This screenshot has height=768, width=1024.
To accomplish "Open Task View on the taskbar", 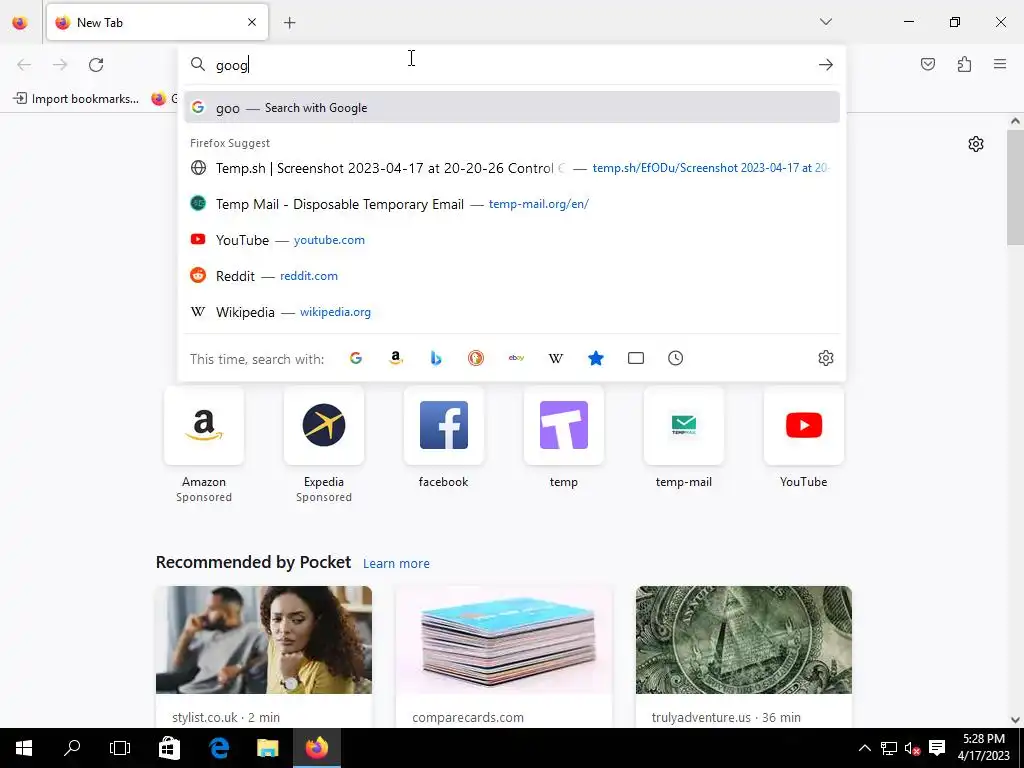I will coord(120,748).
